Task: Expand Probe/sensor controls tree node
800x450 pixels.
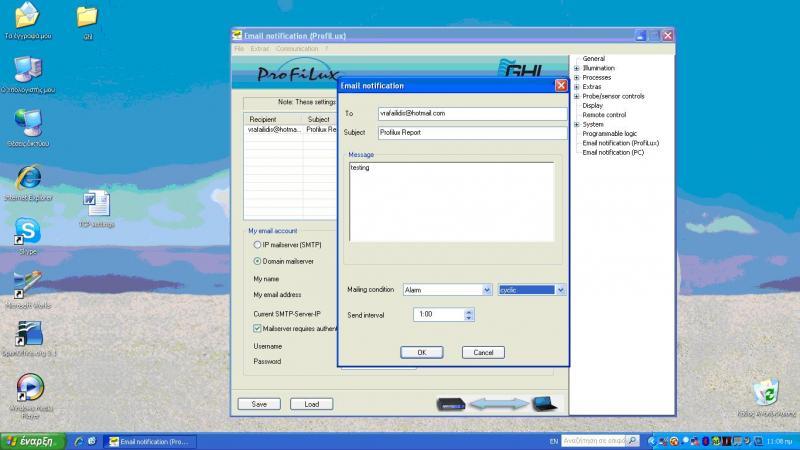Action: [577, 96]
